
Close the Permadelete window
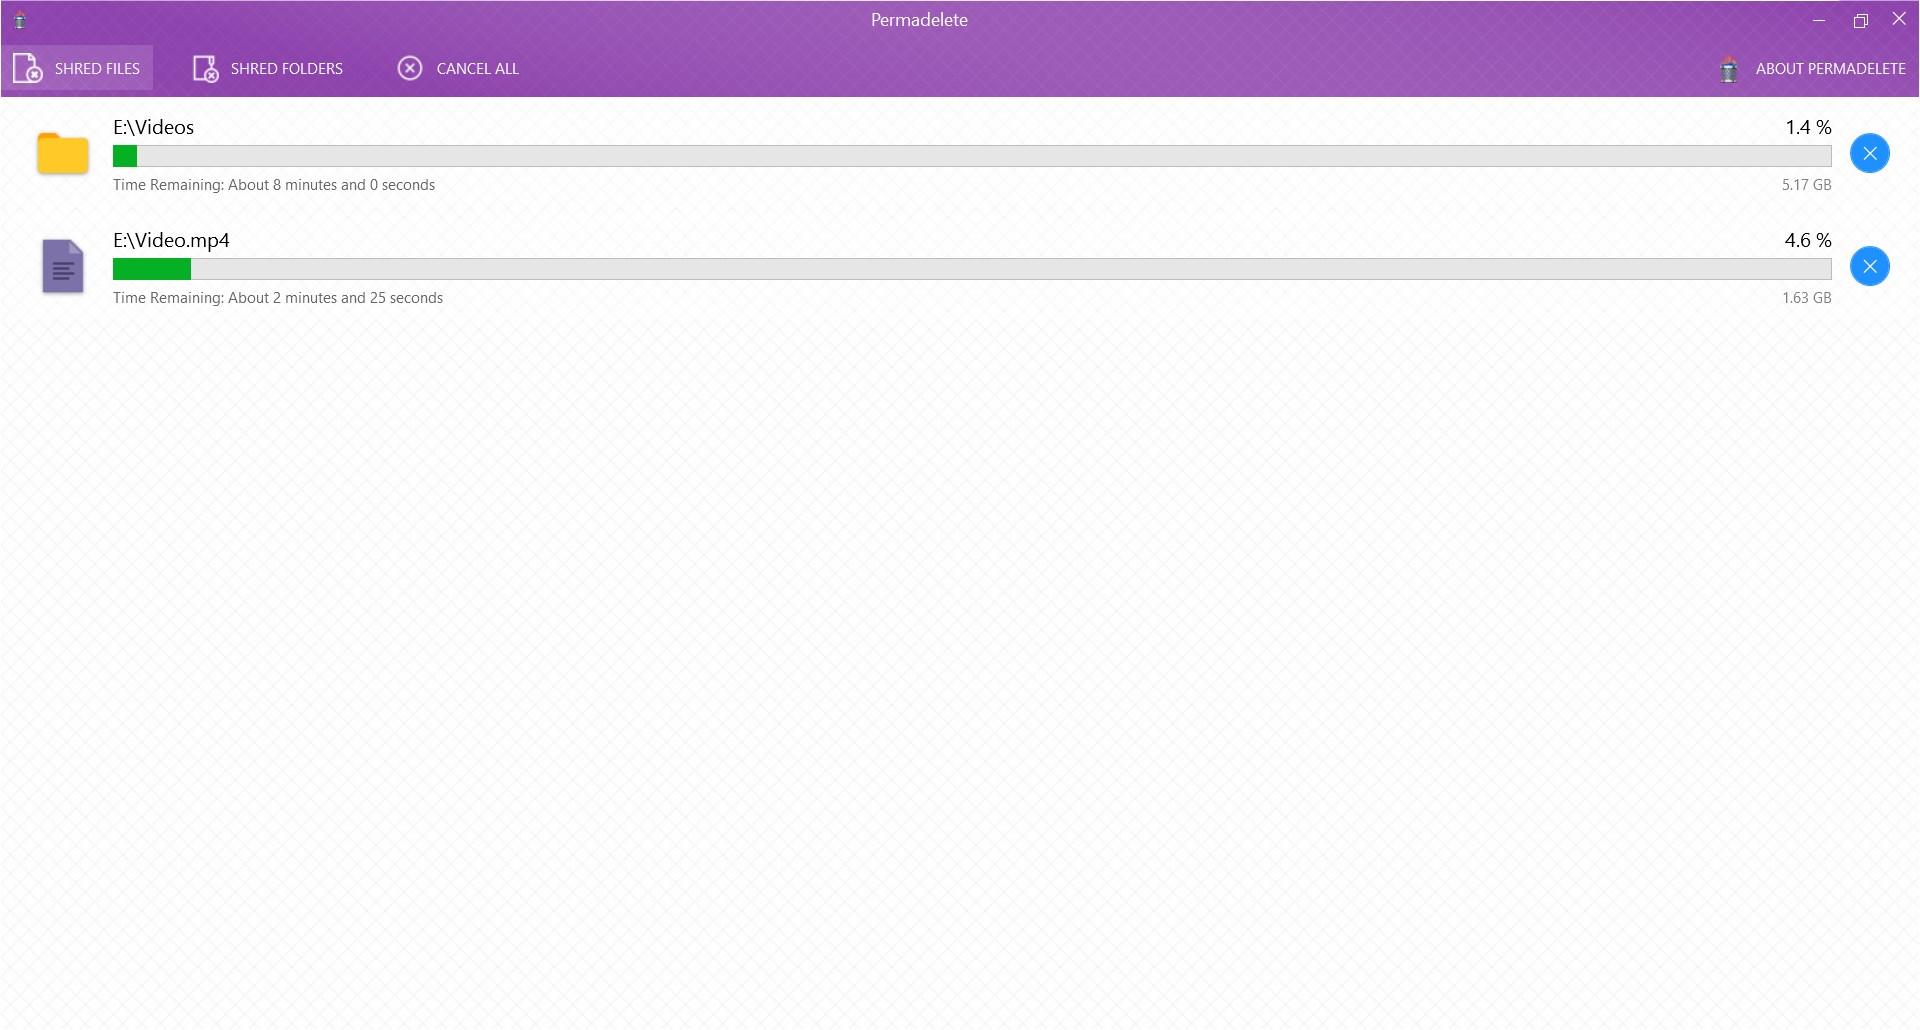pos(1899,20)
